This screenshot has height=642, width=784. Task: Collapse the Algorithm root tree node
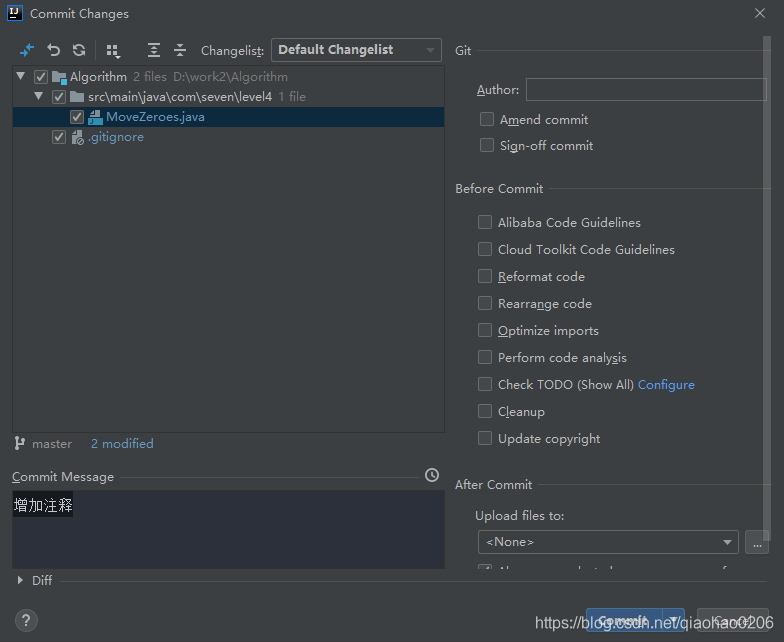pos(21,76)
